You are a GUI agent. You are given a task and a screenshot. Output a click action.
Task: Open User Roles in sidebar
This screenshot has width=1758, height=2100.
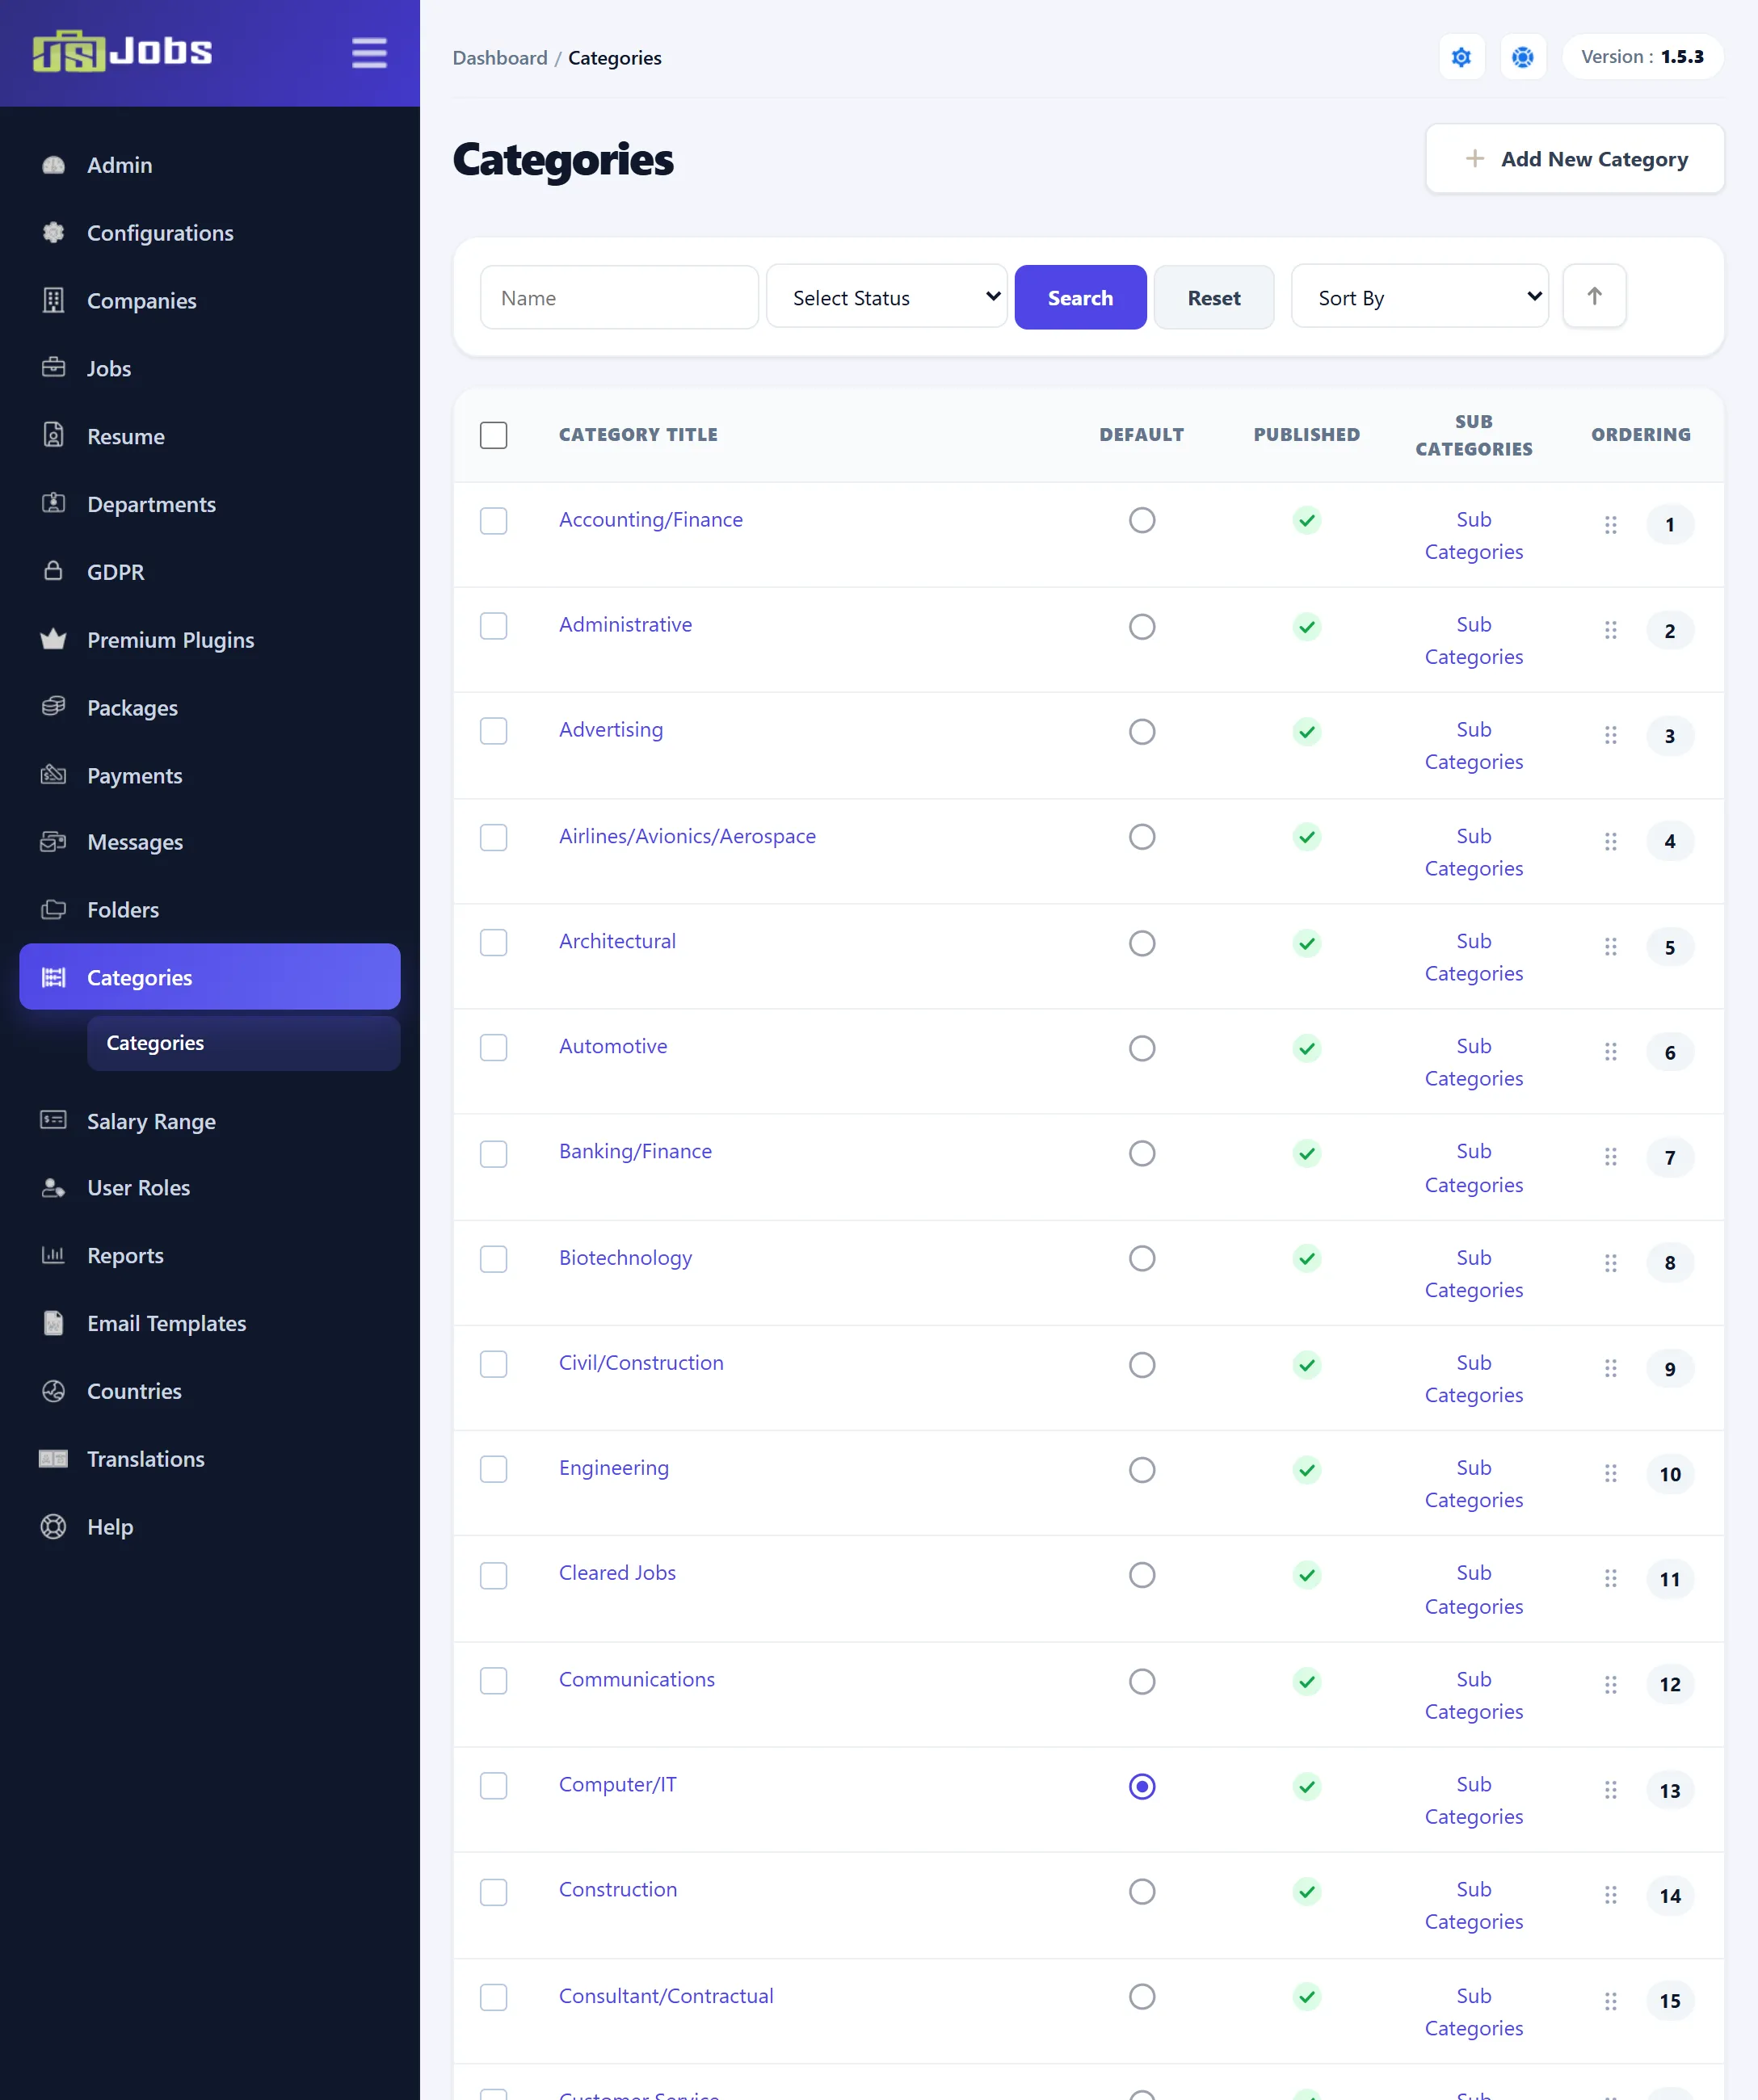click(210, 1188)
